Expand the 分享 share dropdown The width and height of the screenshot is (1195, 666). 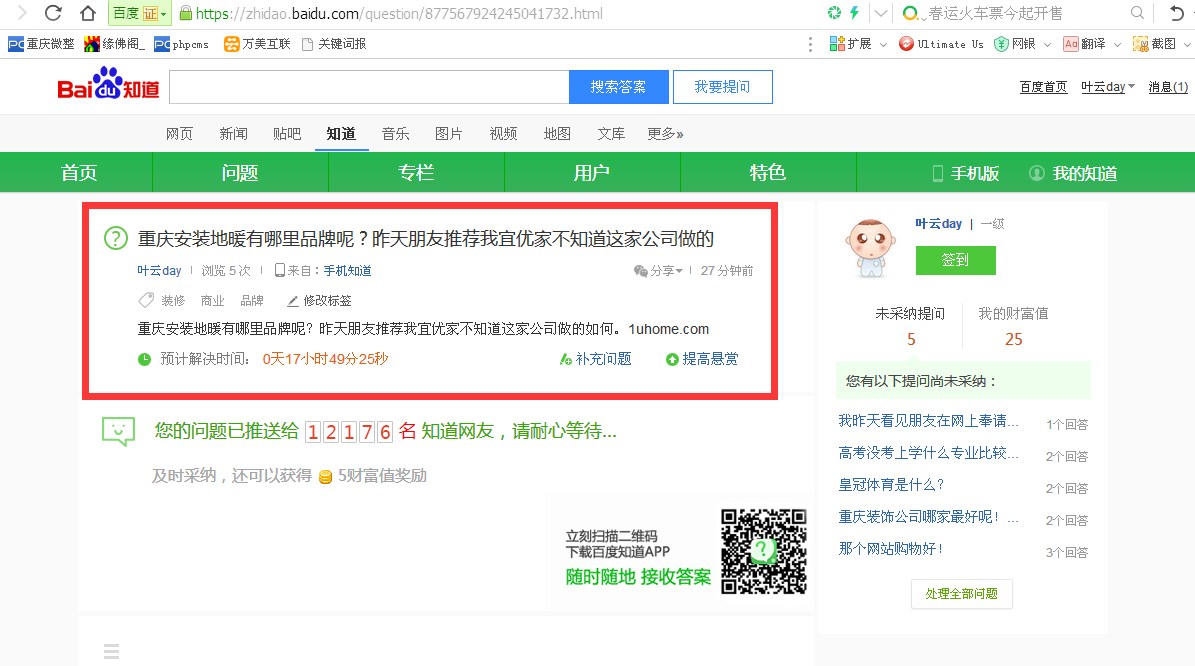[x=658, y=271]
